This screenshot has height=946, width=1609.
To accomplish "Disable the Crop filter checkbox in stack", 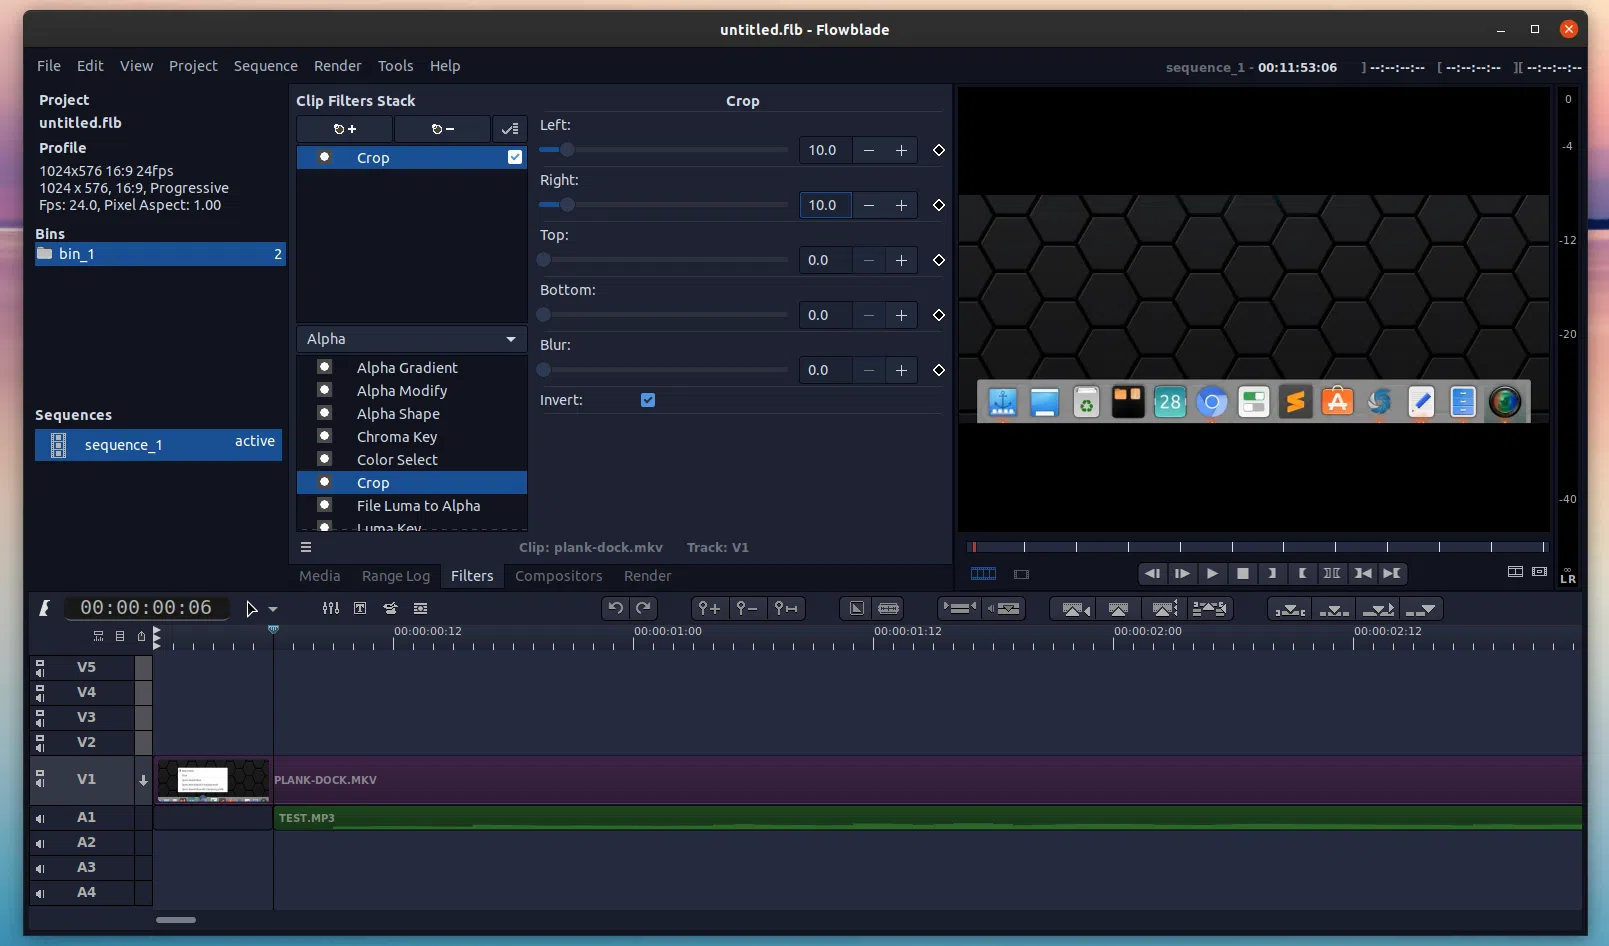I will 515,157.
